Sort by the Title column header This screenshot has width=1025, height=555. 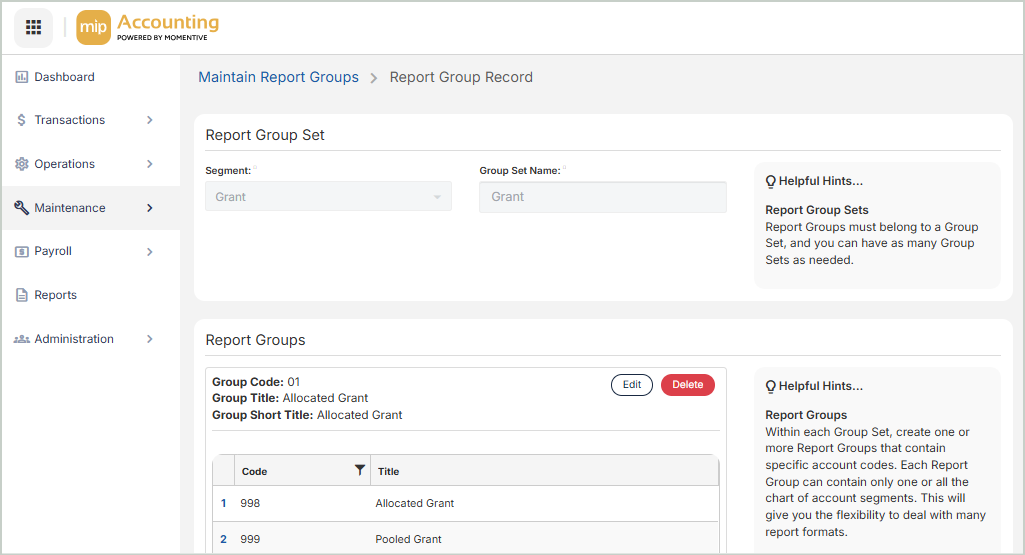(x=388, y=471)
